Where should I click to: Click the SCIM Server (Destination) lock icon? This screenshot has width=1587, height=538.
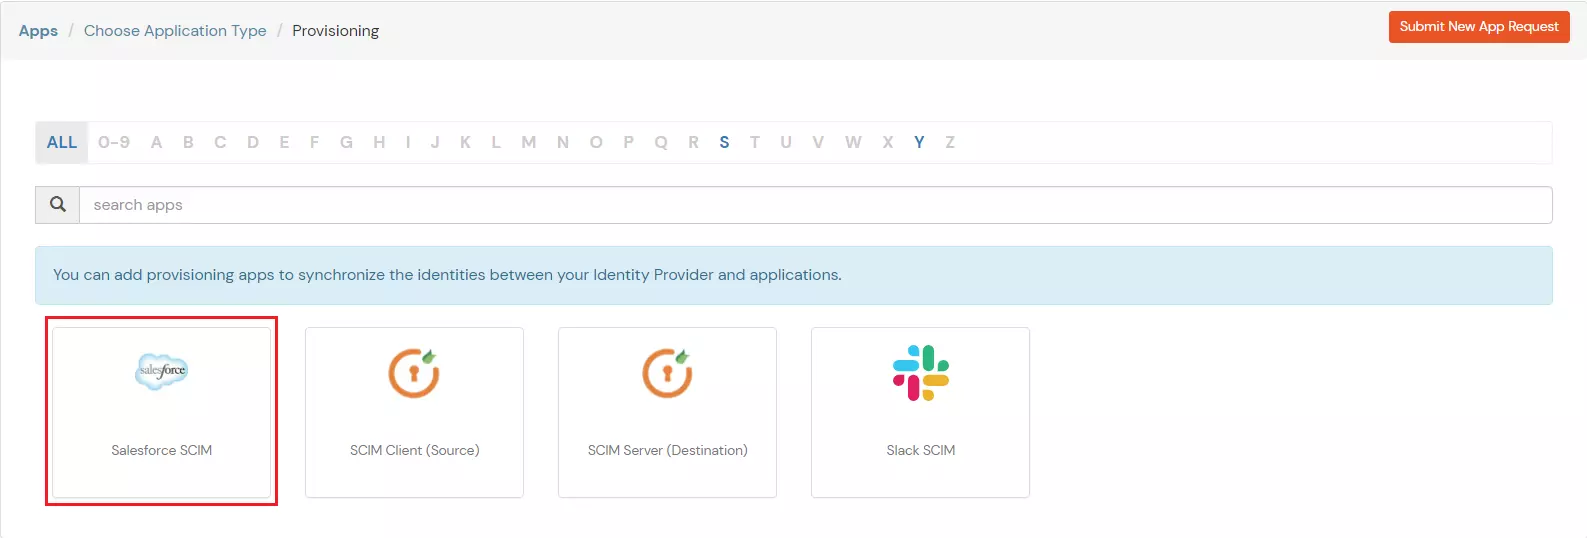click(667, 373)
